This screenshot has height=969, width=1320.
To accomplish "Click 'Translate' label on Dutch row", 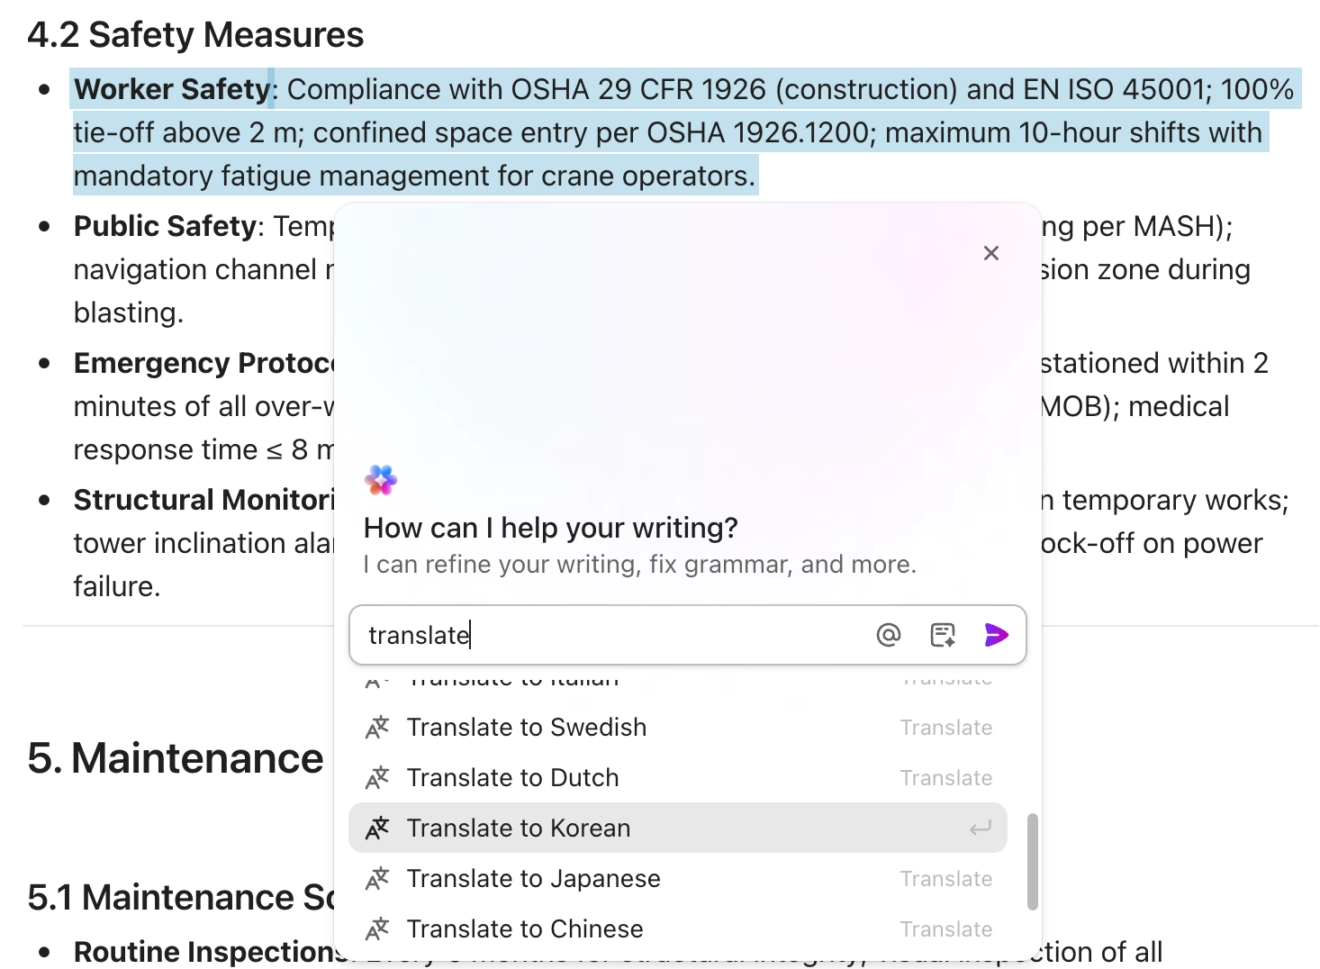I will point(946,778).
